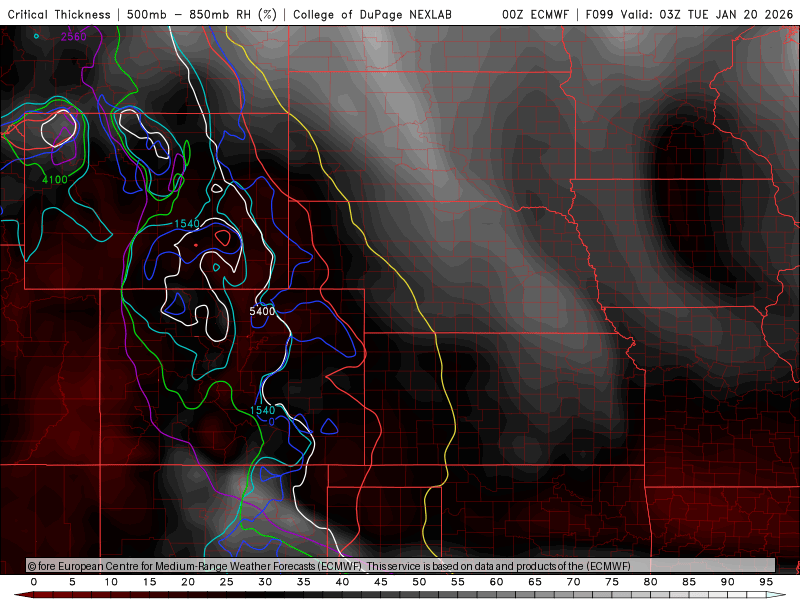The height and width of the screenshot is (600, 800).
Task: Click the "30" tick on the color scale
Action: click(x=265, y=582)
